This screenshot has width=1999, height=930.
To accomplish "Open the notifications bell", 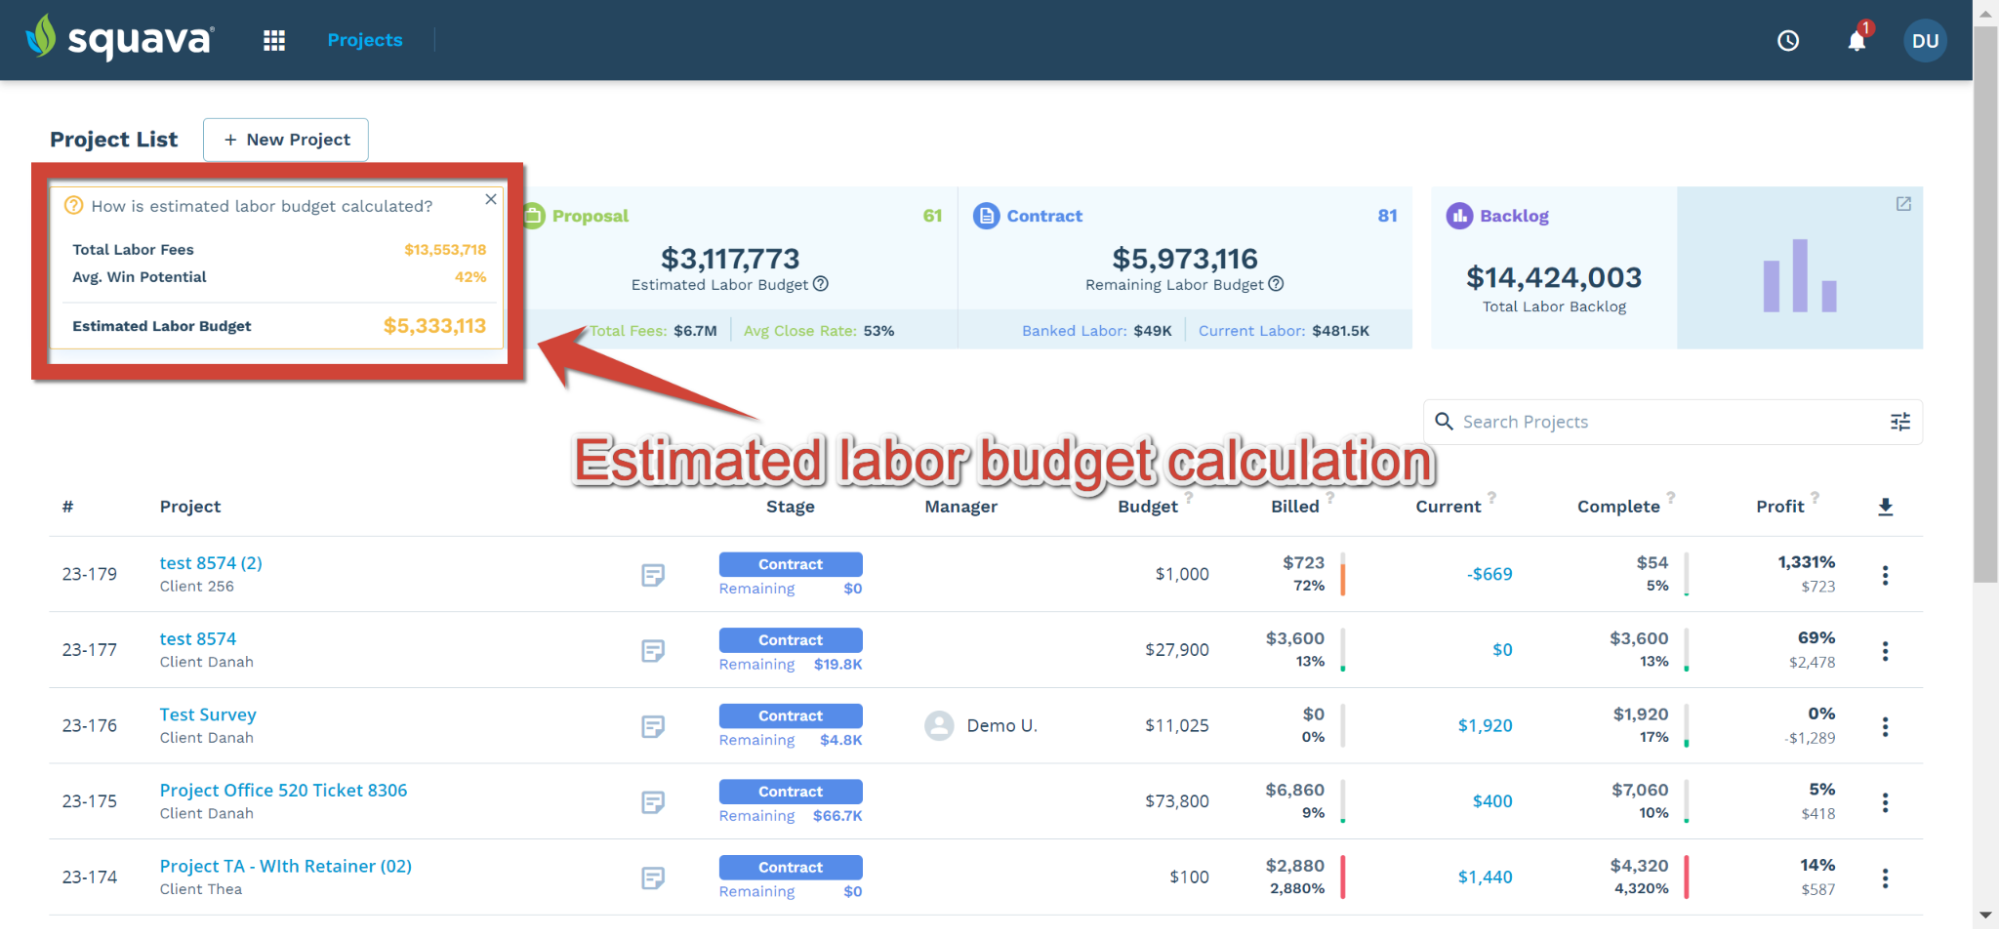I will coord(1857,40).
